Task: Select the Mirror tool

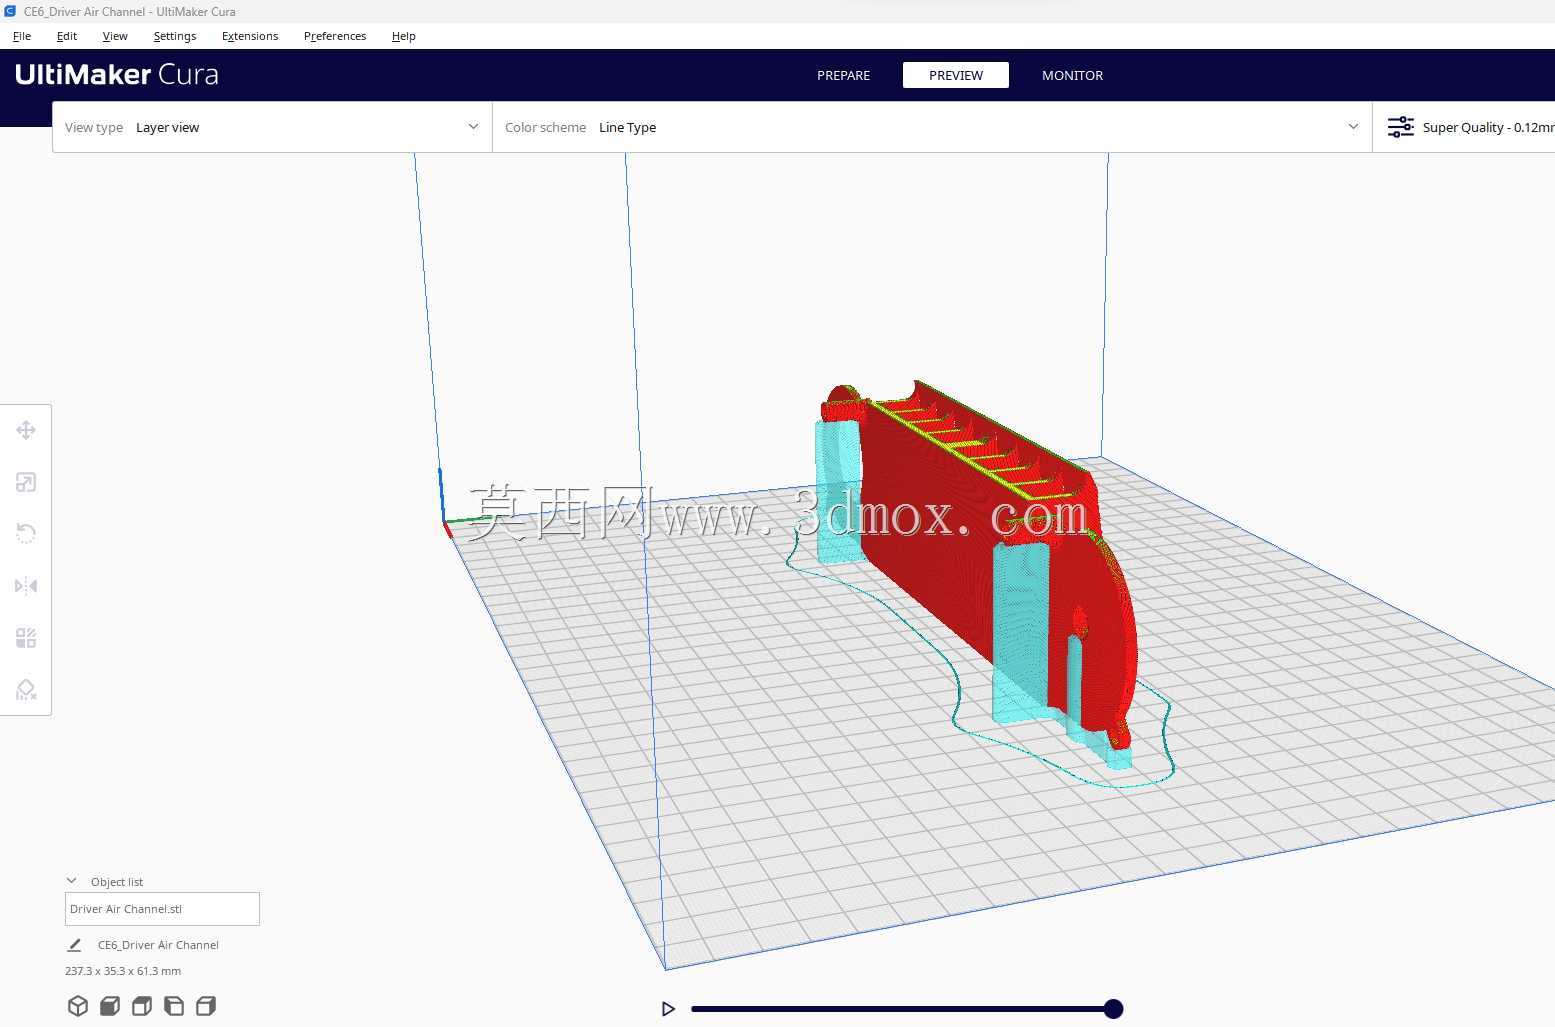Action: point(26,586)
